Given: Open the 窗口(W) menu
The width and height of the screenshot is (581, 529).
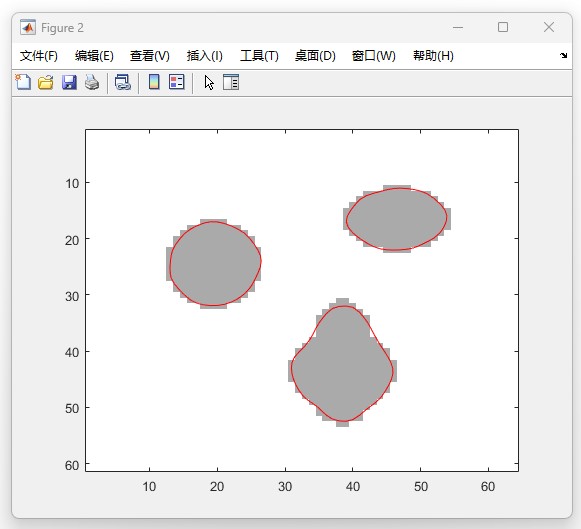Looking at the screenshot, I should (374, 56).
